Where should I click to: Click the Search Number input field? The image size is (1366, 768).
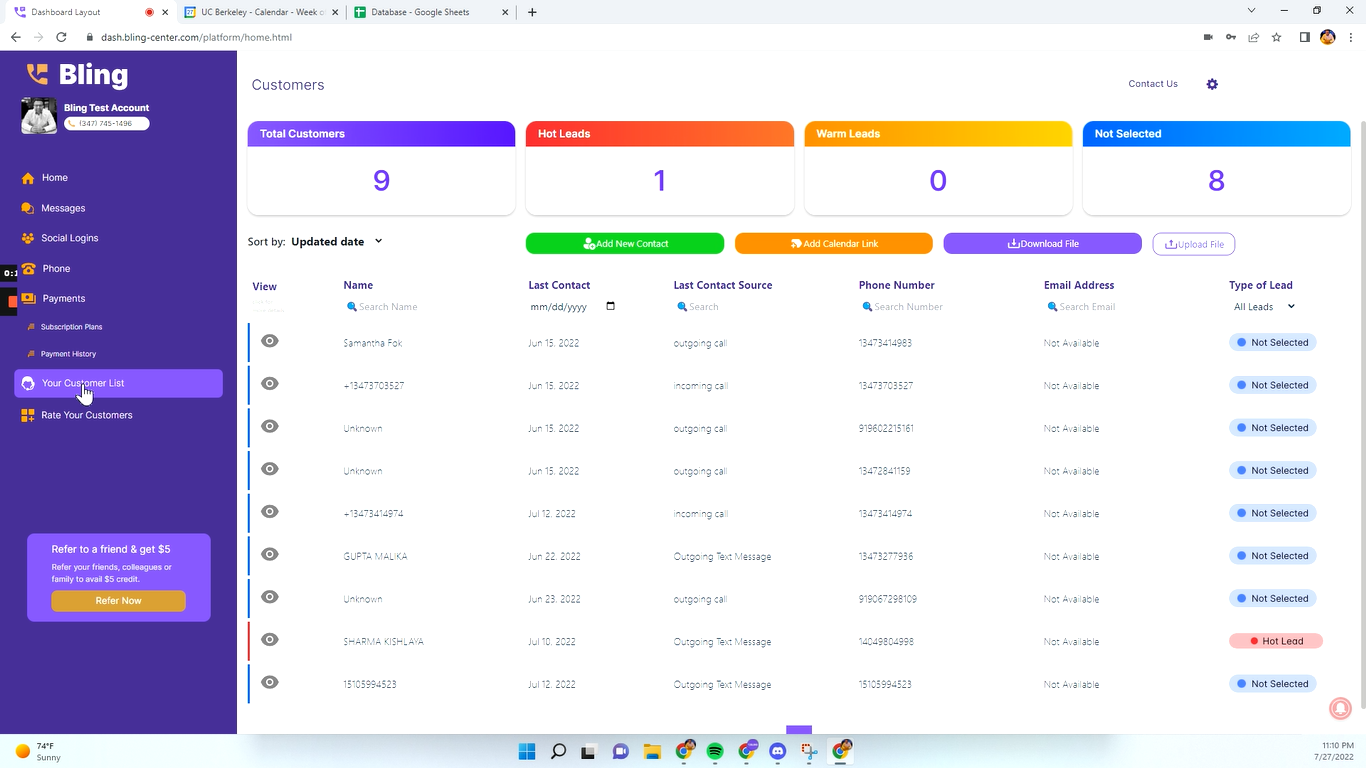[940, 307]
